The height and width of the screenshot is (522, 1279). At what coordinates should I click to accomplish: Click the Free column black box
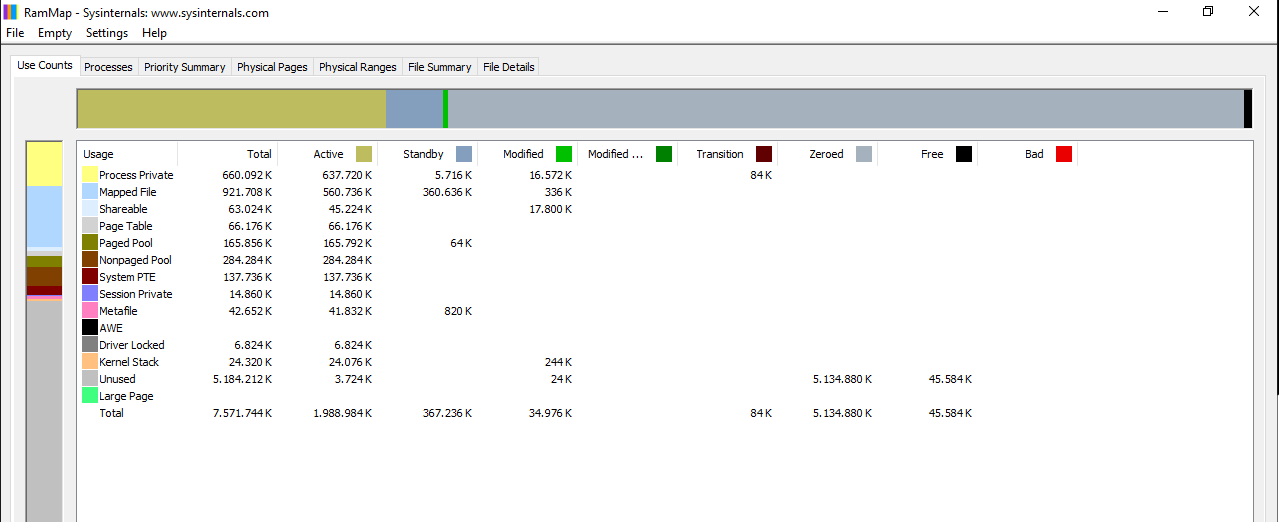[964, 154]
